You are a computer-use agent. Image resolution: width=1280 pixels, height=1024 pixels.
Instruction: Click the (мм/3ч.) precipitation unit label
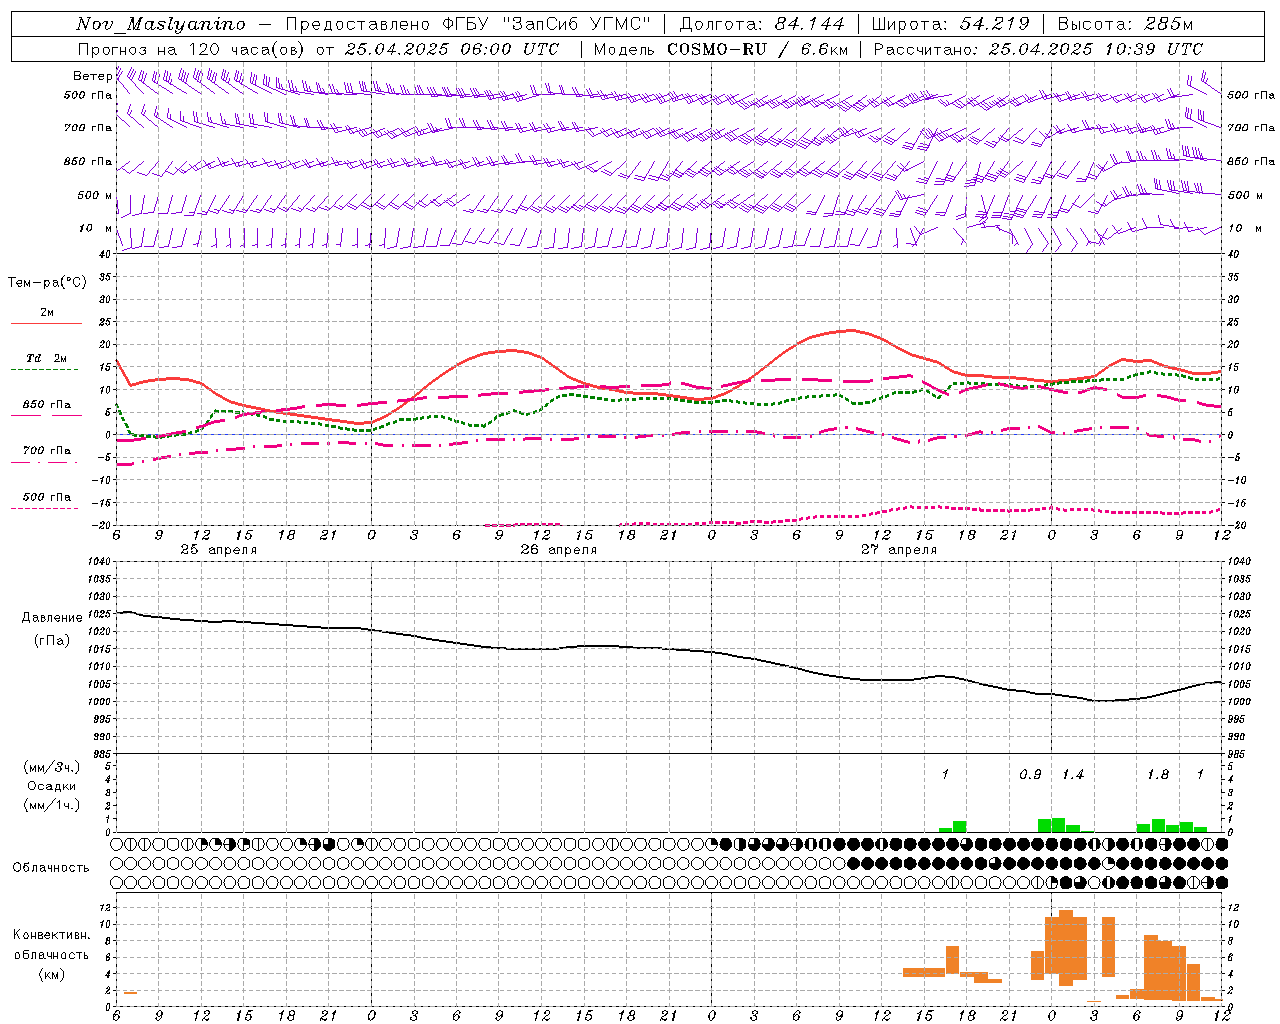[52, 767]
